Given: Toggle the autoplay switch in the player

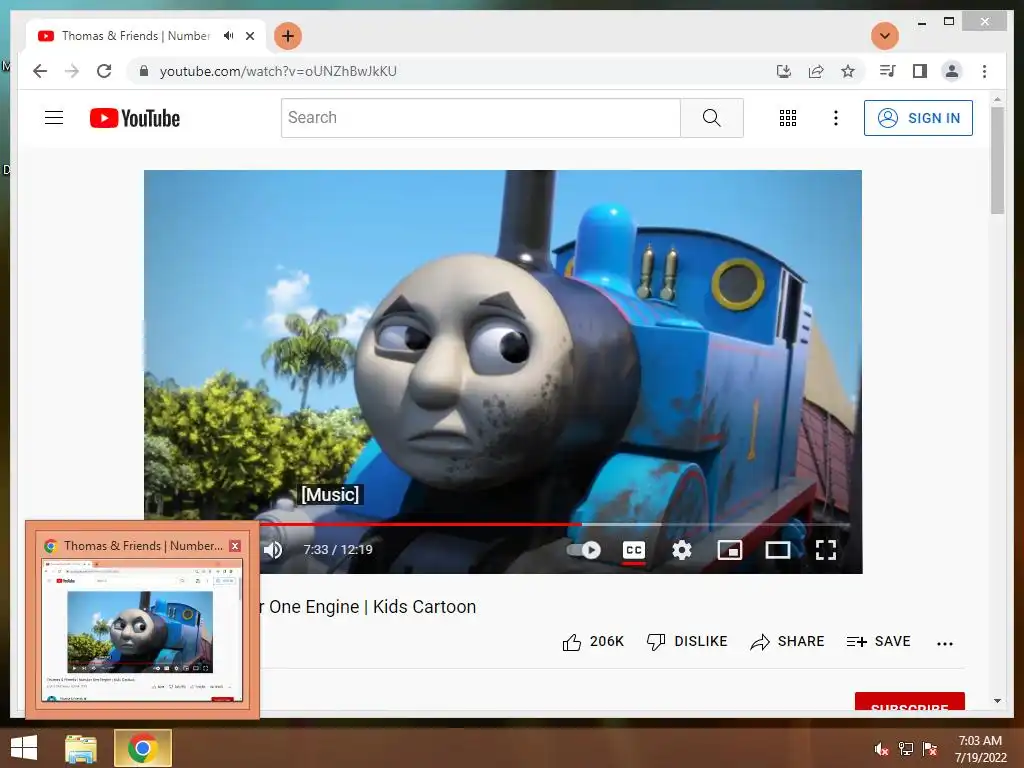Looking at the screenshot, I should coord(584,550).
